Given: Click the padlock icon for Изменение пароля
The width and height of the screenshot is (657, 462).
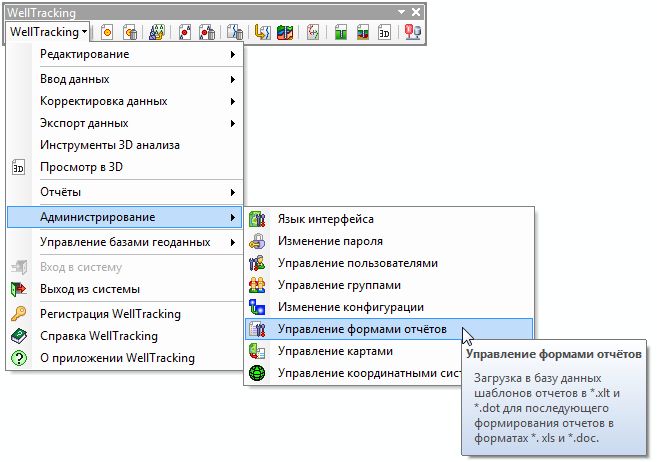Looking at the screenshot, I should tap(258, 241).
